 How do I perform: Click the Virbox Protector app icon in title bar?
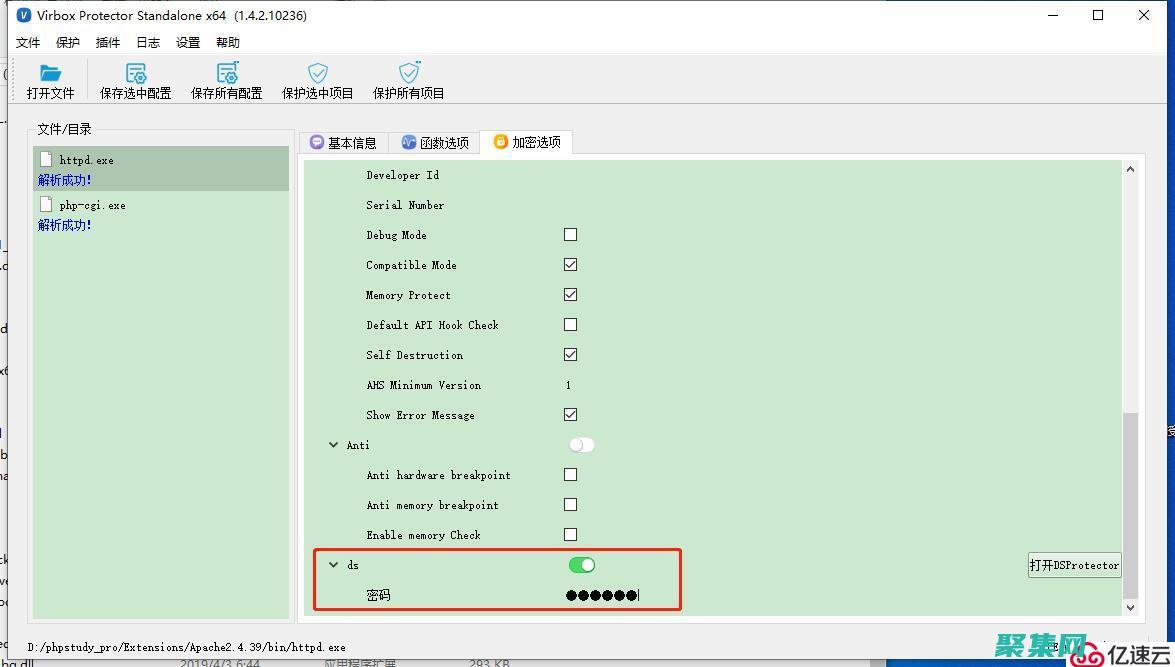tap(24, 16)
